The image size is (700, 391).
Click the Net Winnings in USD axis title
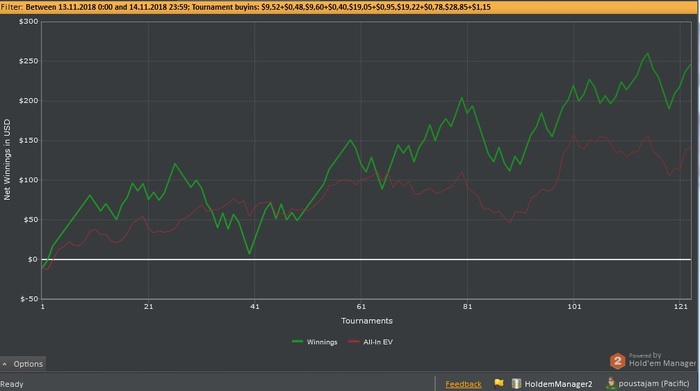point(7,159)
